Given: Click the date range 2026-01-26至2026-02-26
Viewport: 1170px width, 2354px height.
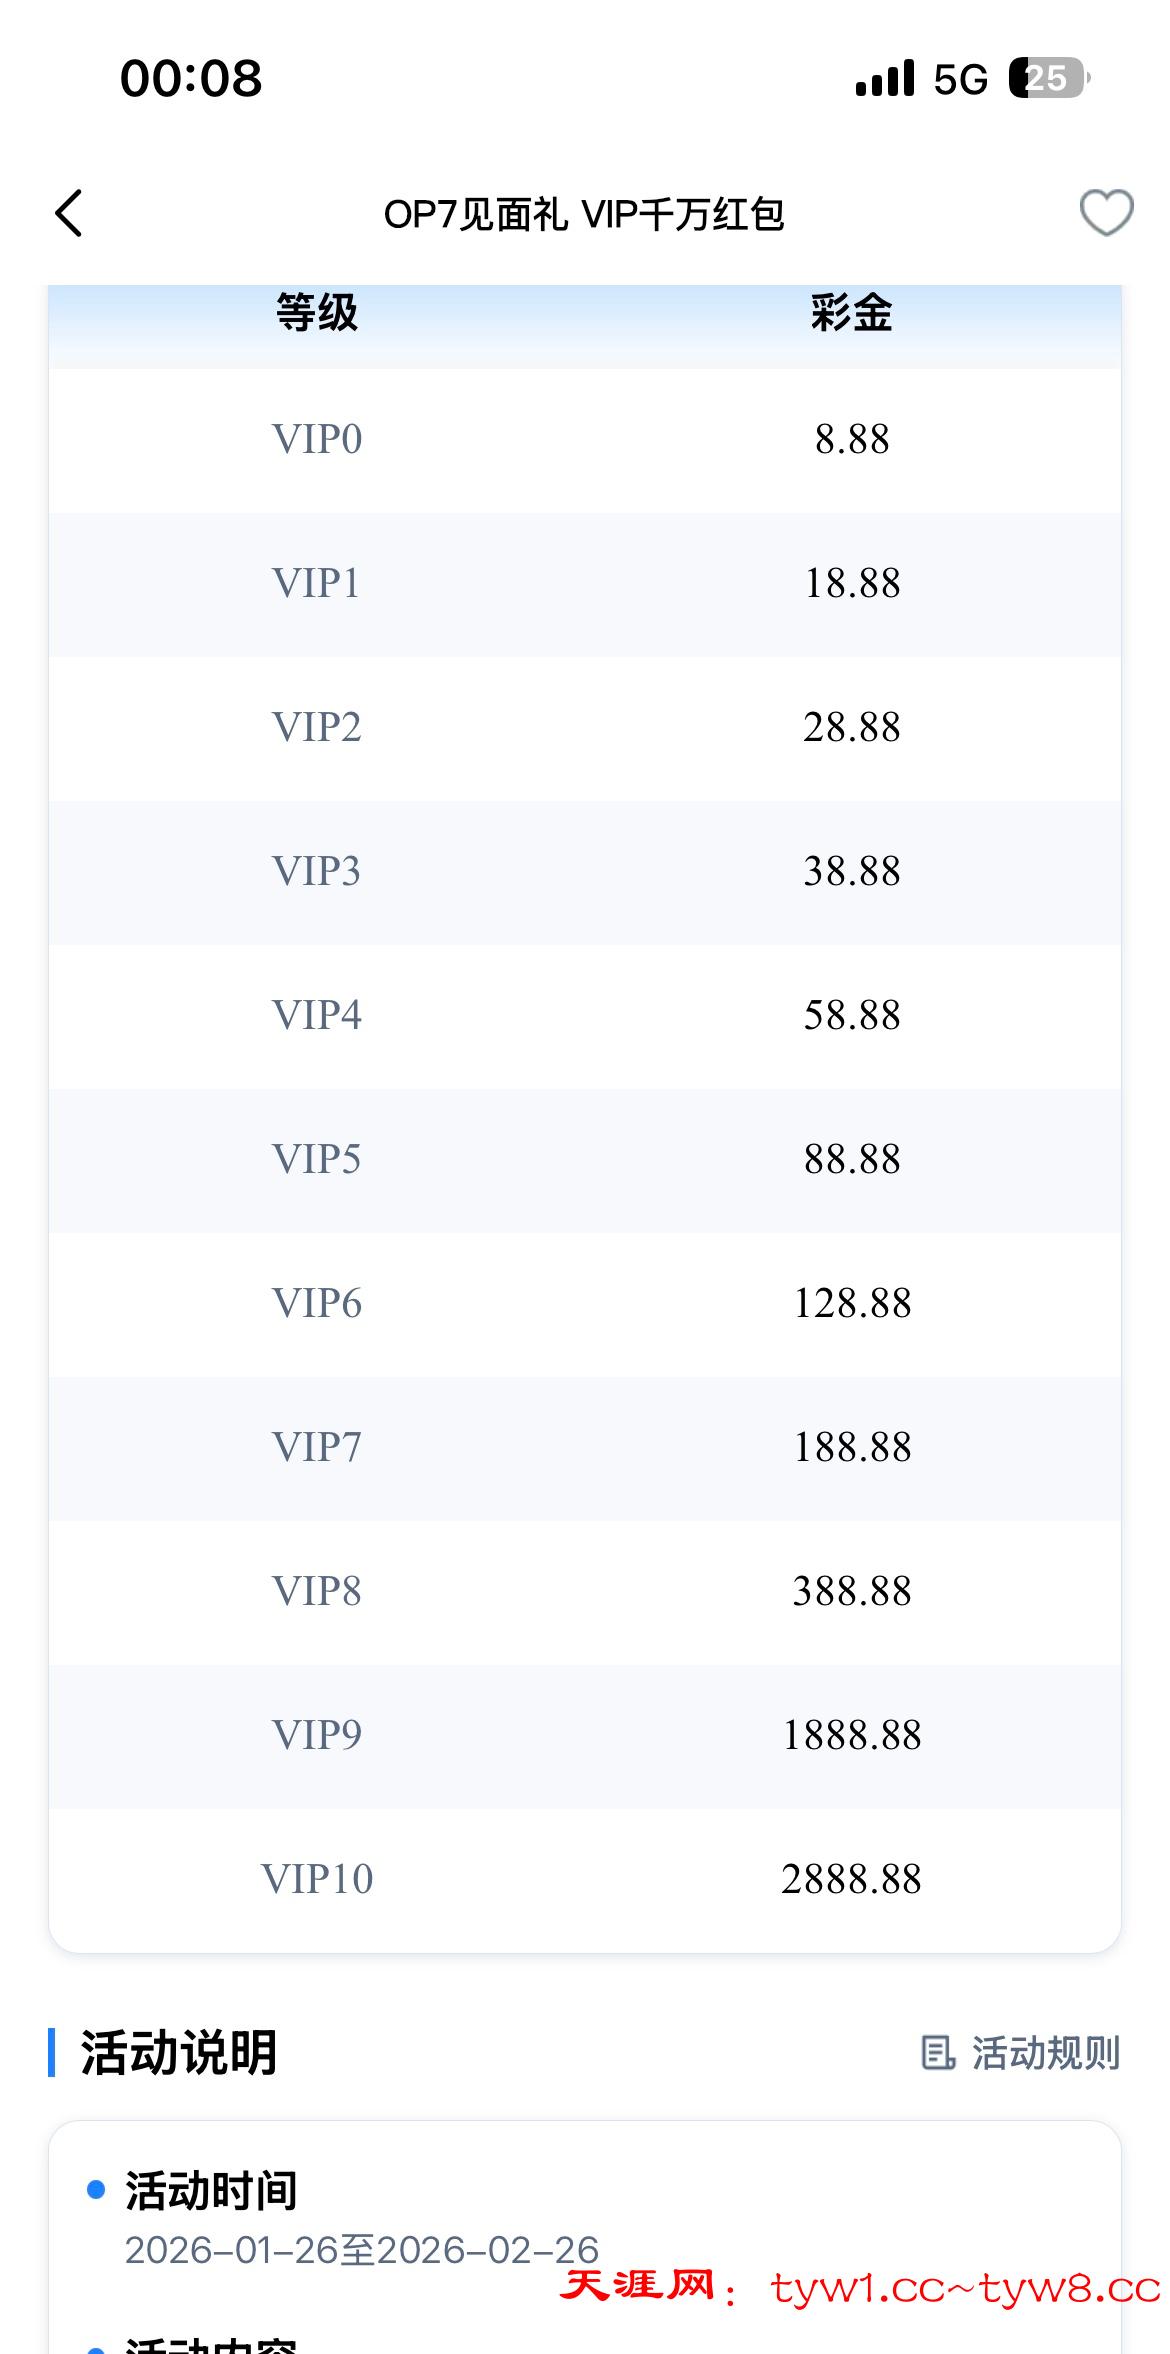Looking at the screenshot, I should coord(362,2250).
